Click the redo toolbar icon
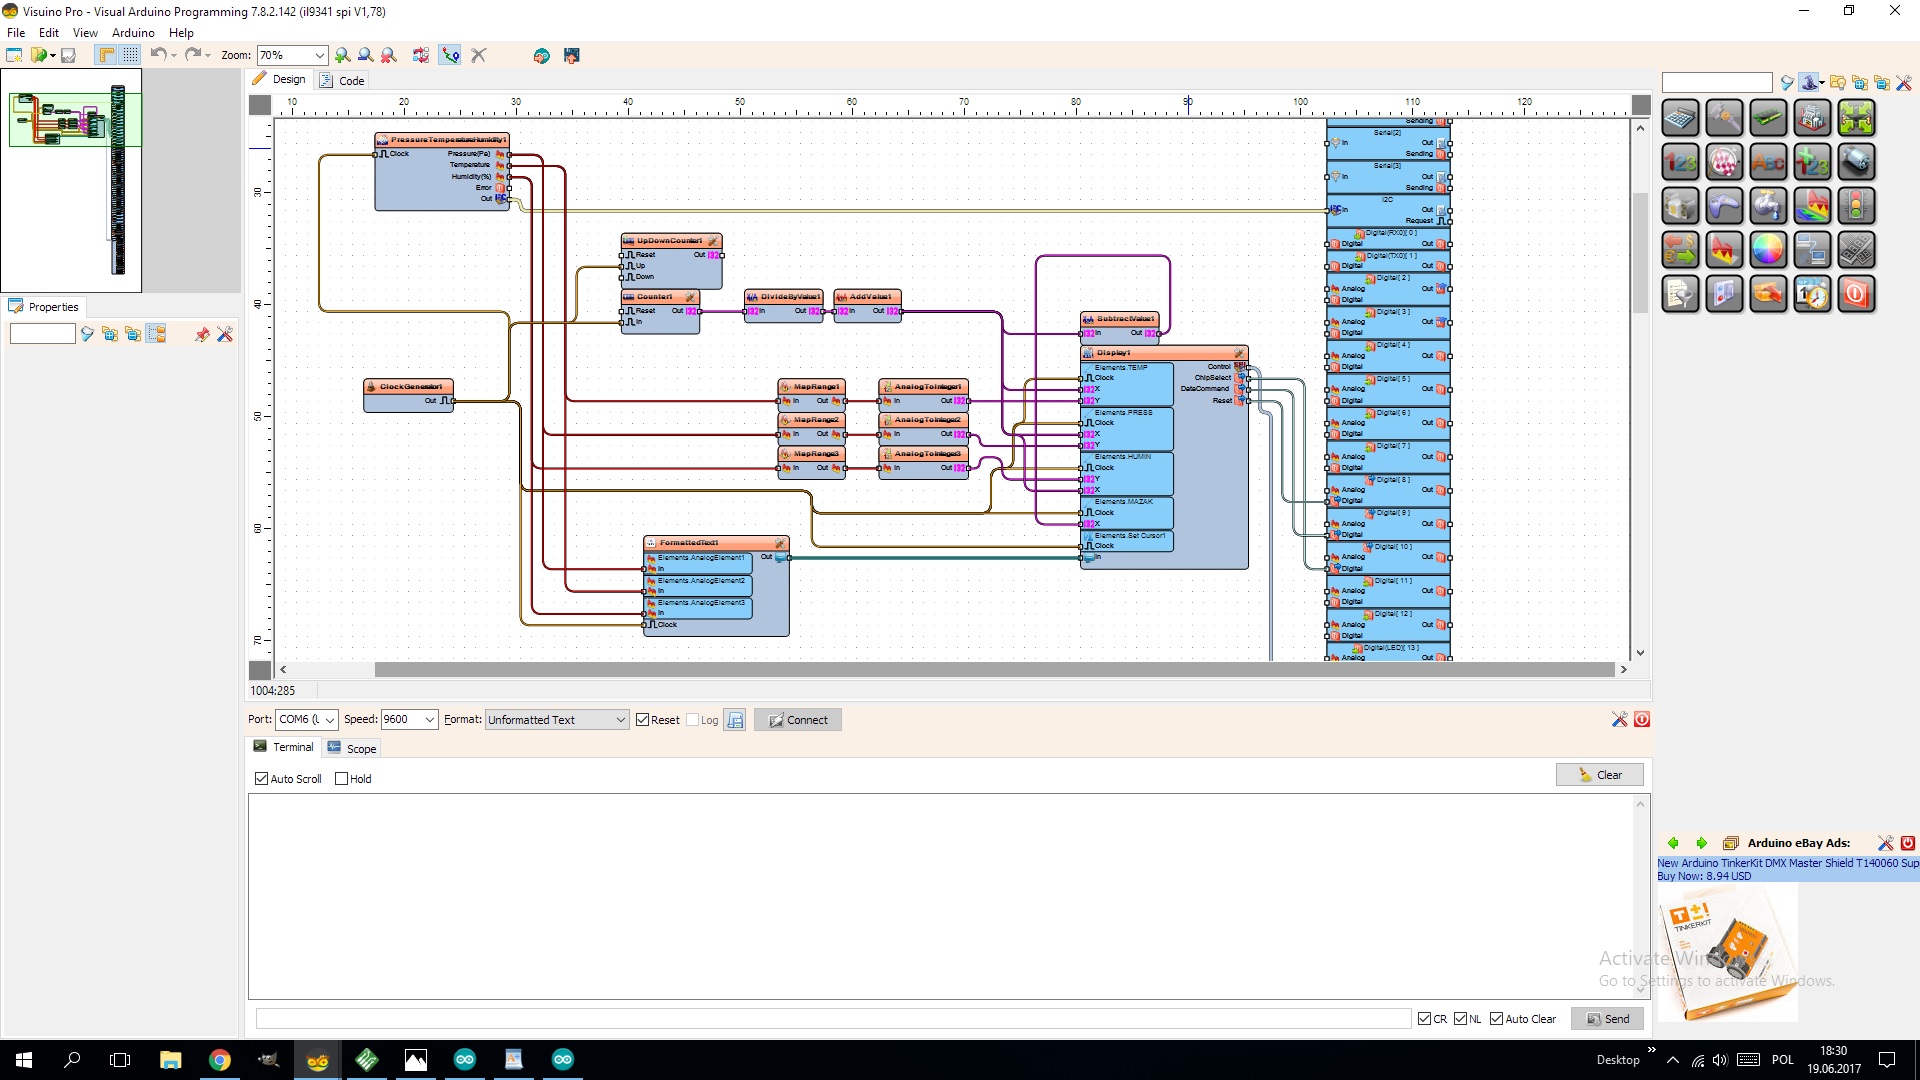Screen dimensions: 1920x1080 click(x=193, y=54)
